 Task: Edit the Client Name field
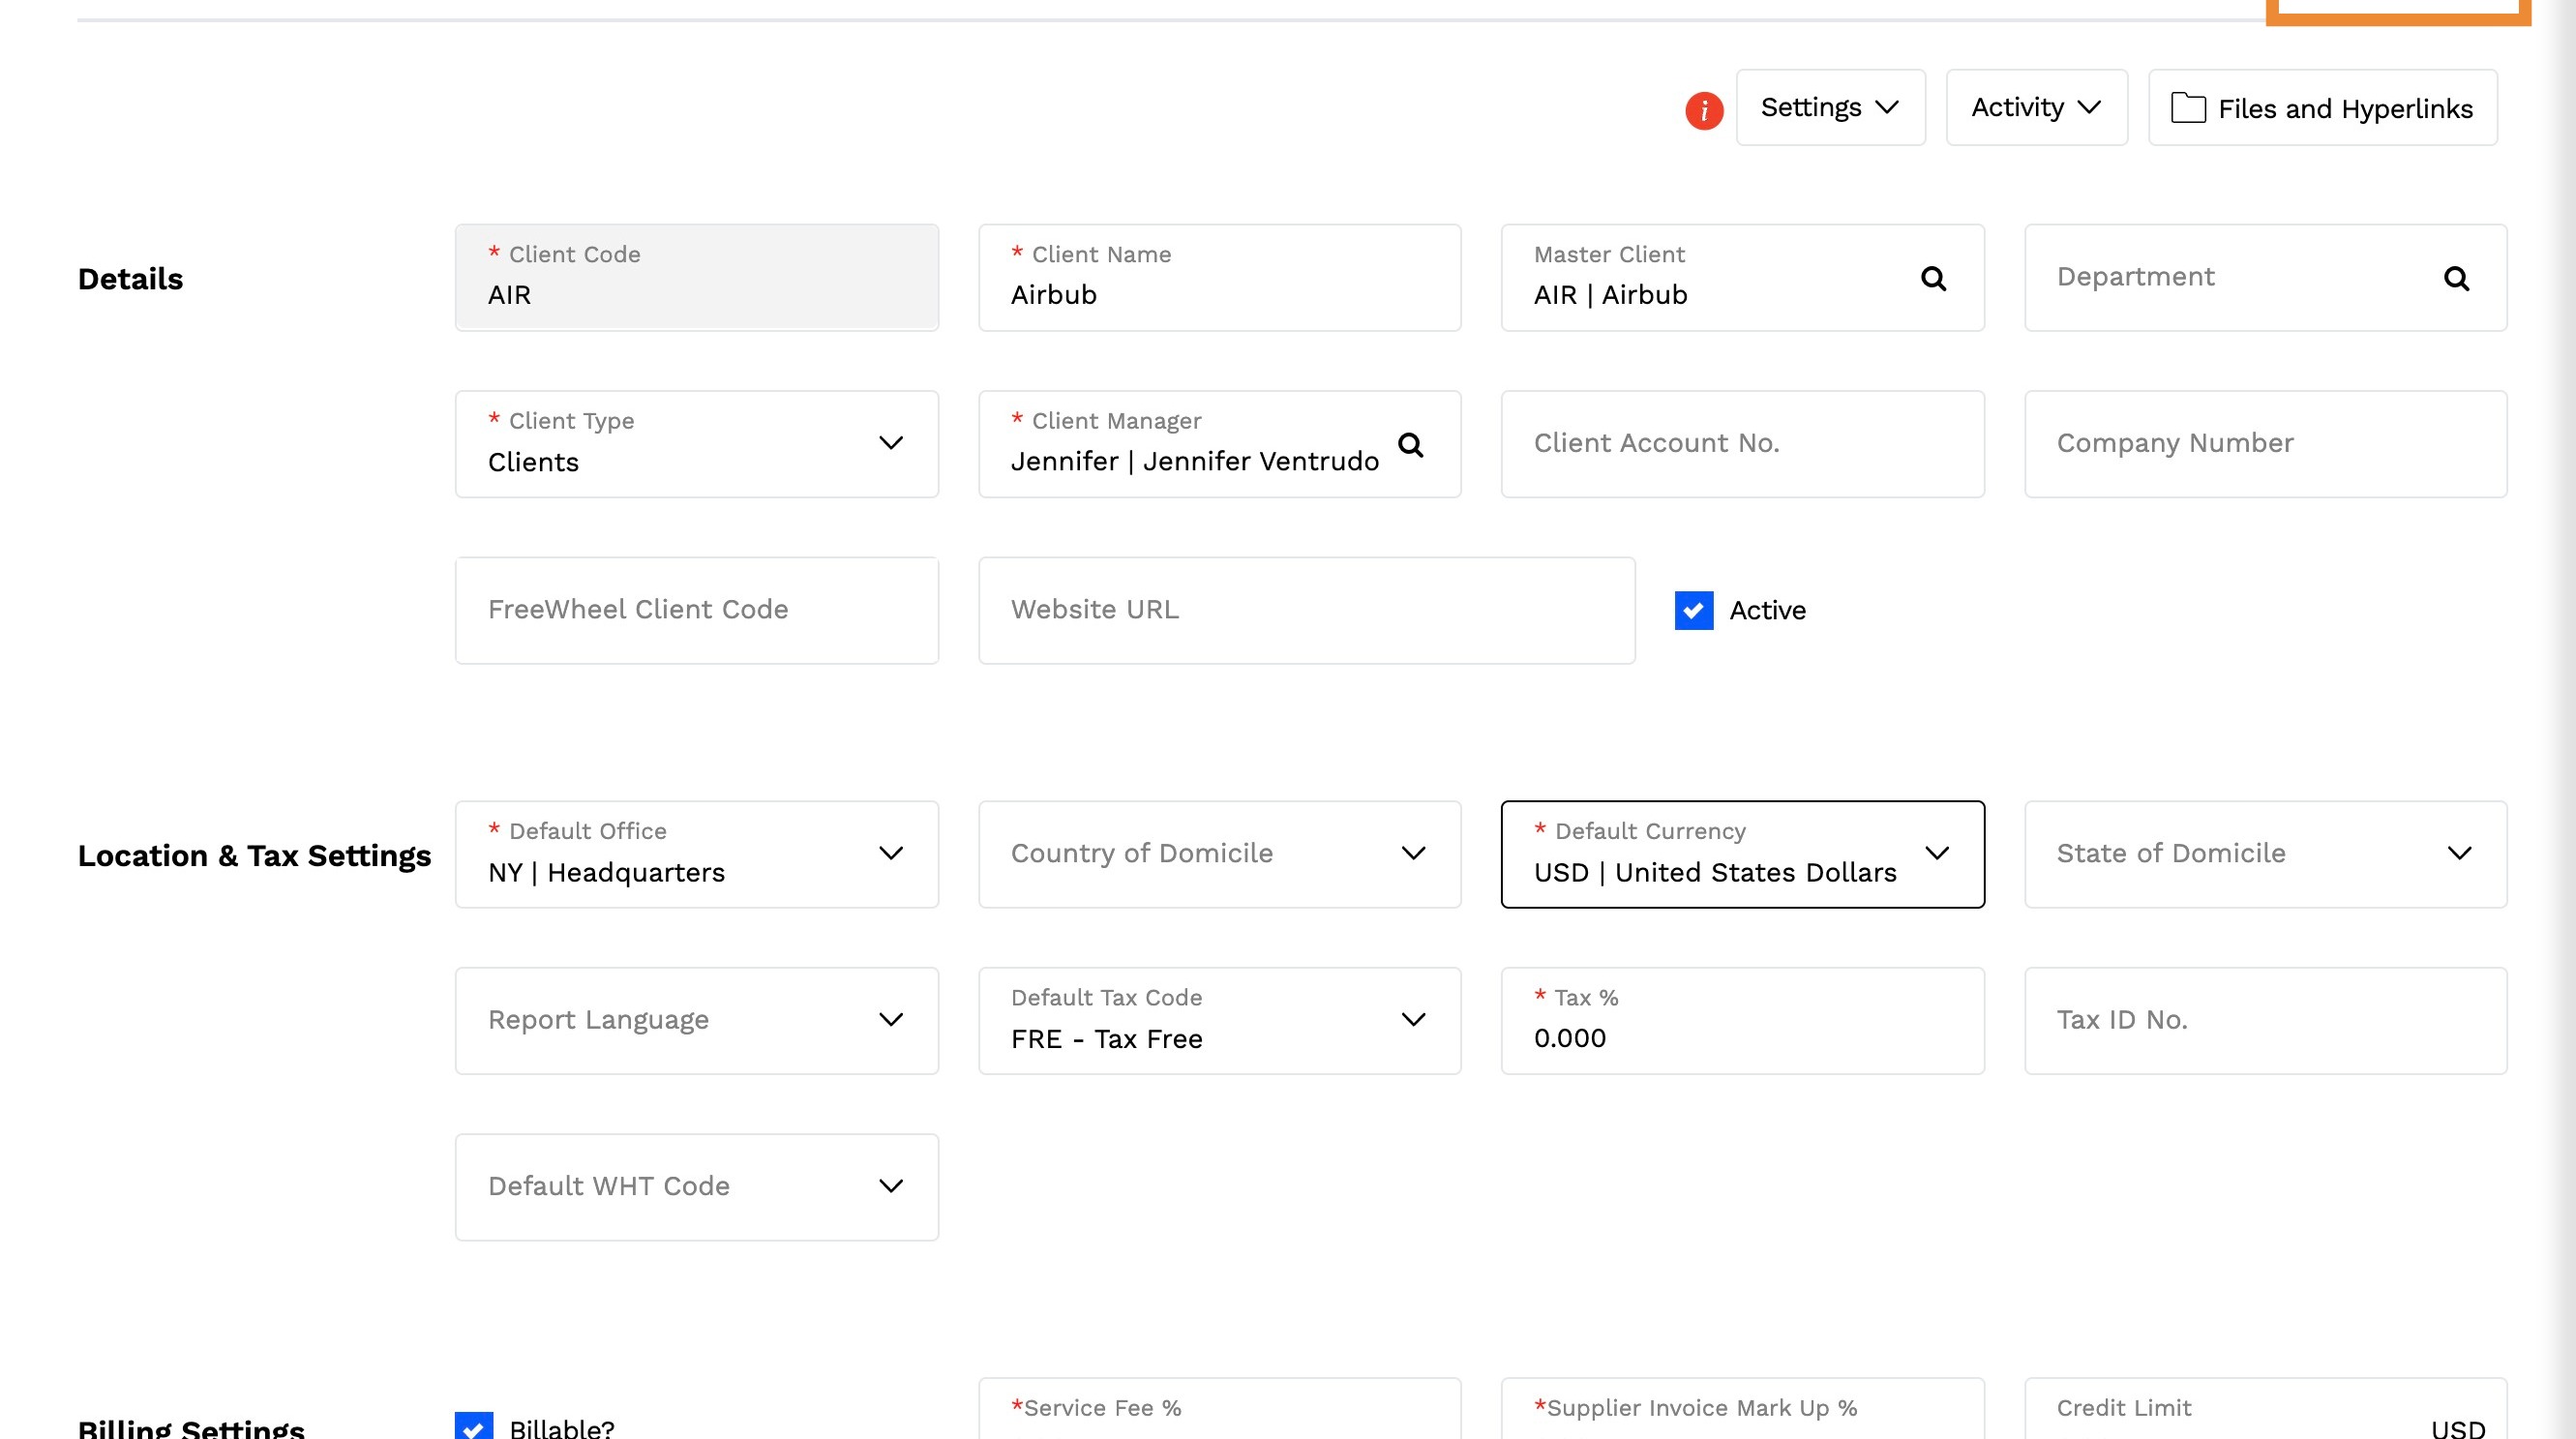pyautogui.click(x=1220, y=277)
